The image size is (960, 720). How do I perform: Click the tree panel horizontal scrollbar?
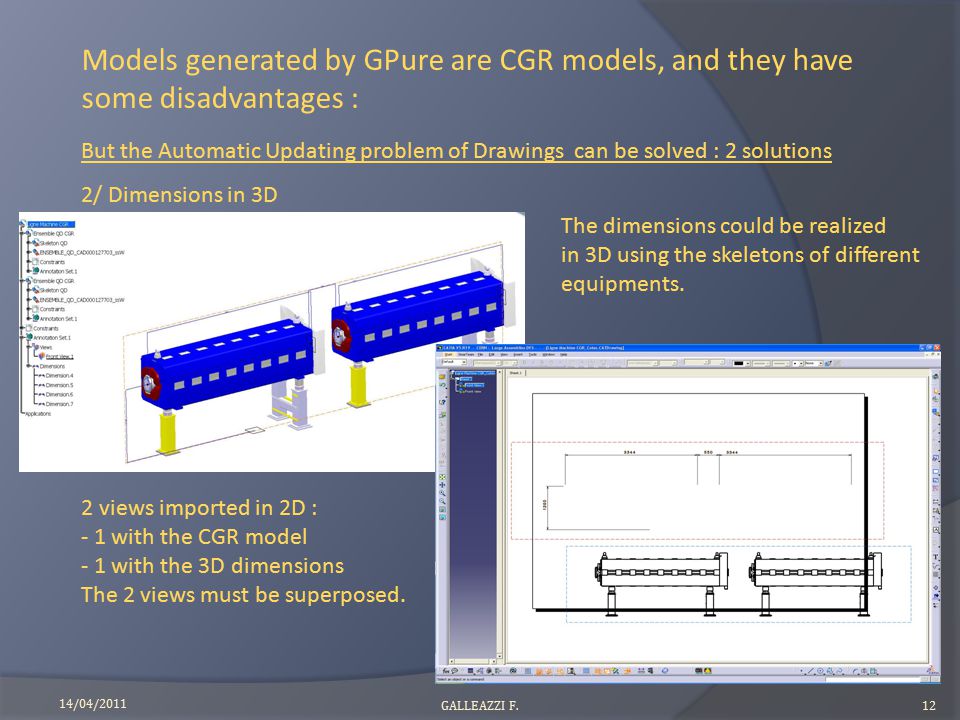(x=472, y=661)
